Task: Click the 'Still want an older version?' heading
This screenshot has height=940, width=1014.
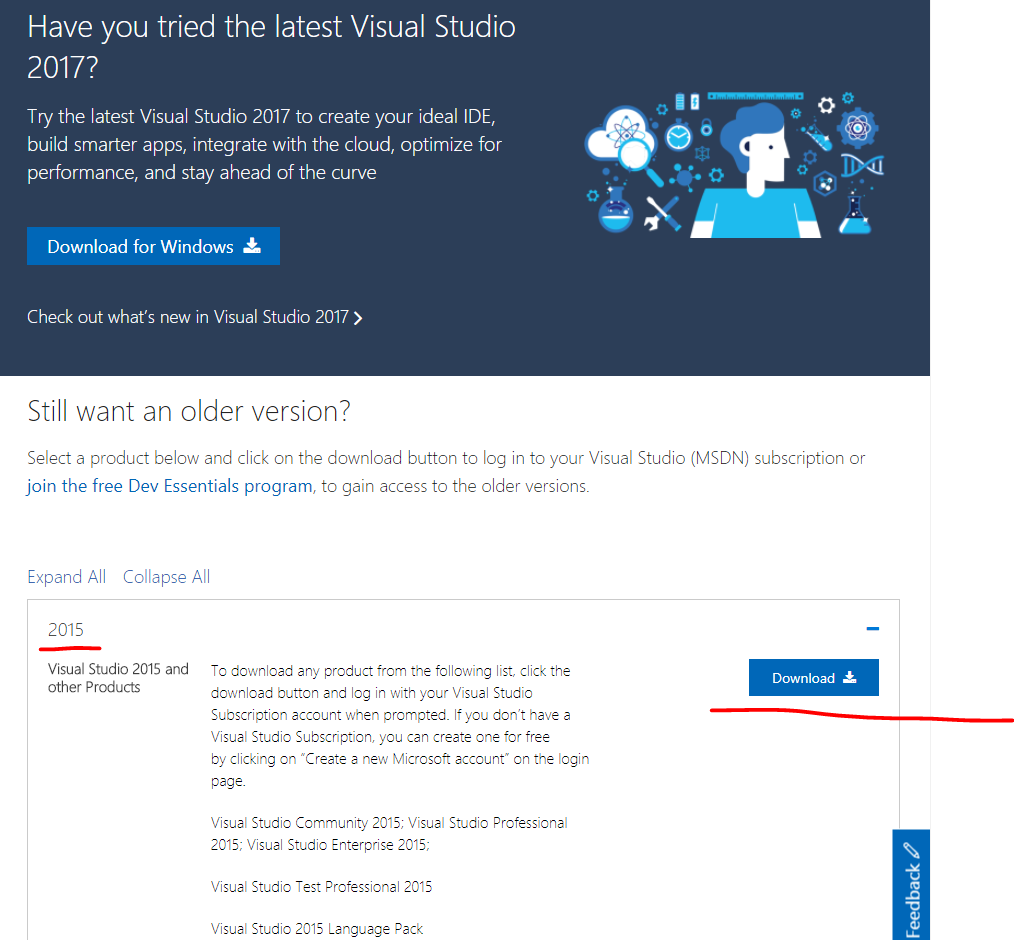Action: tap(189, 411)
